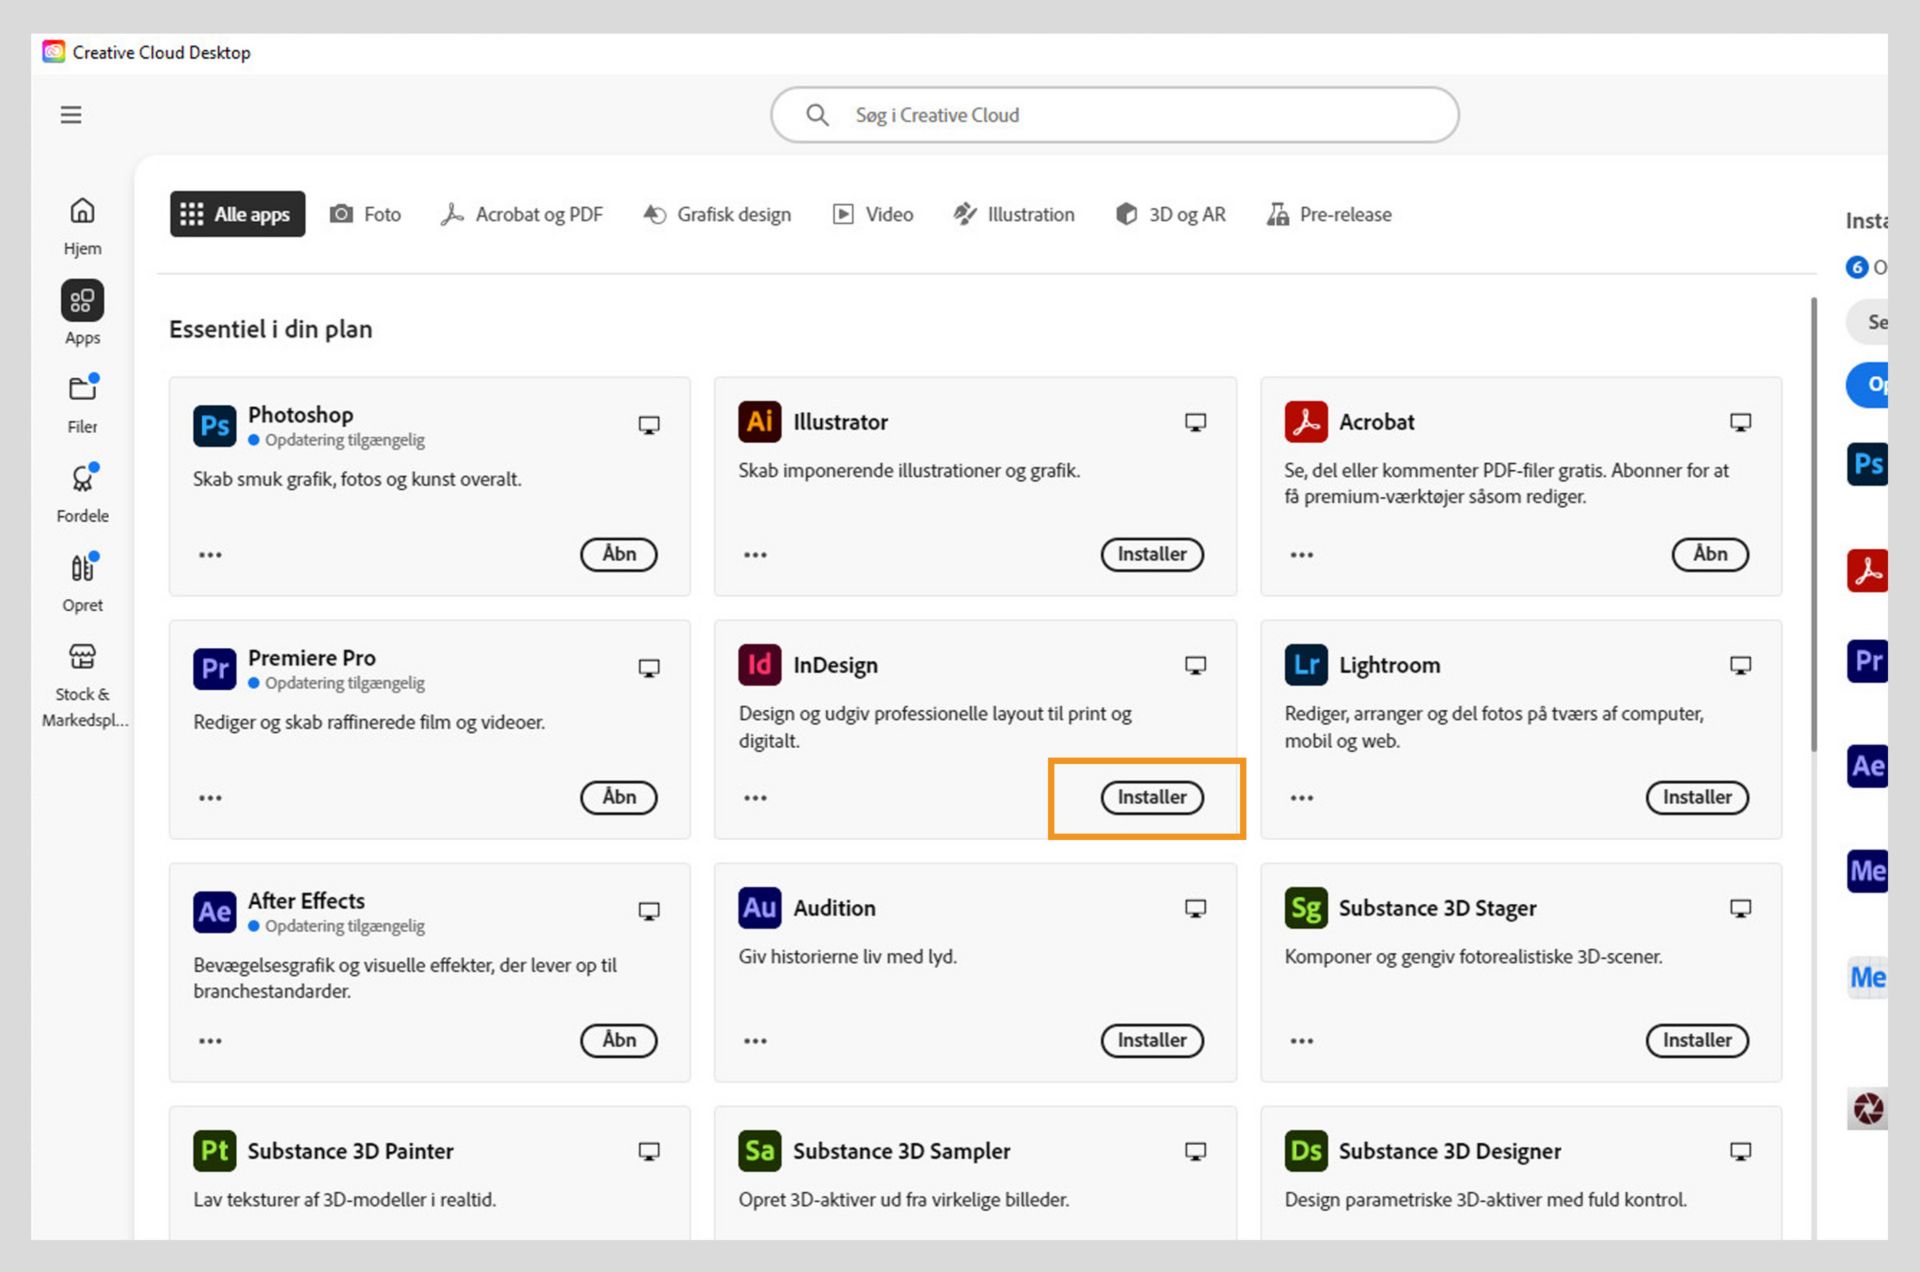Click the InDesign app icon
This screenshot has width=1920, height=1272.
(x=759, y=665)
